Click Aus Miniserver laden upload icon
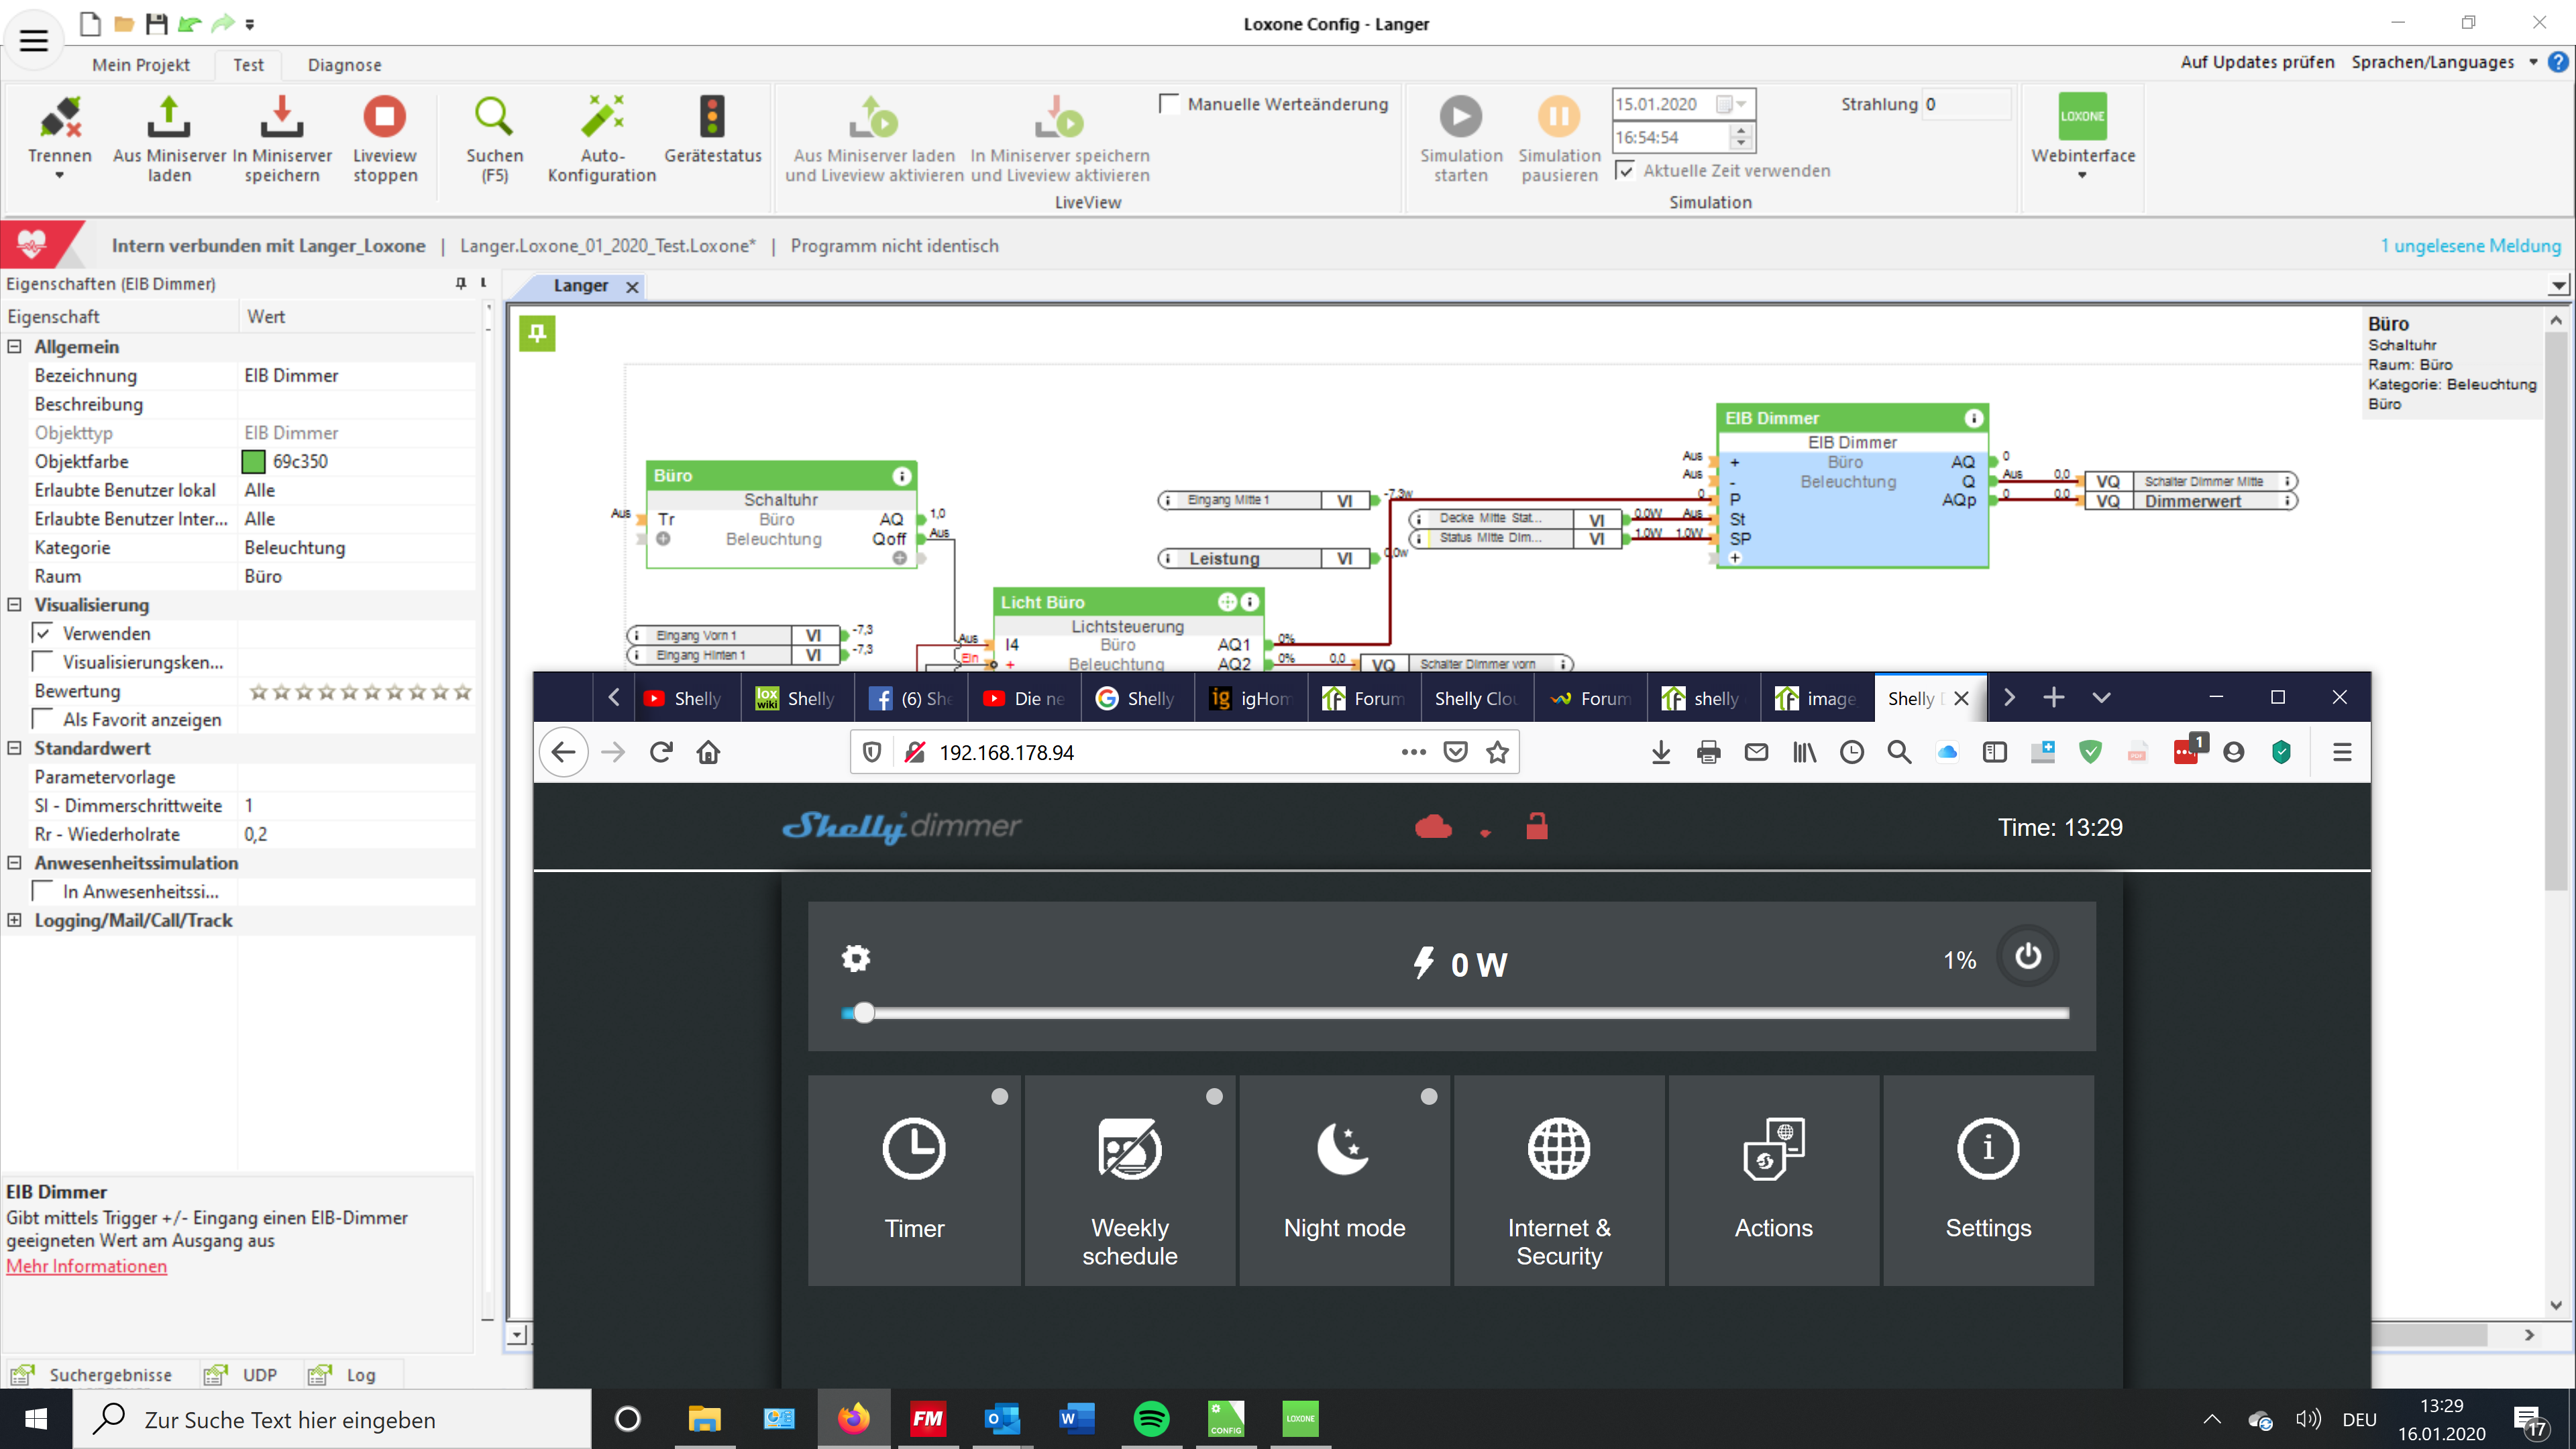 pyautogui.click(x=169, y=117)
